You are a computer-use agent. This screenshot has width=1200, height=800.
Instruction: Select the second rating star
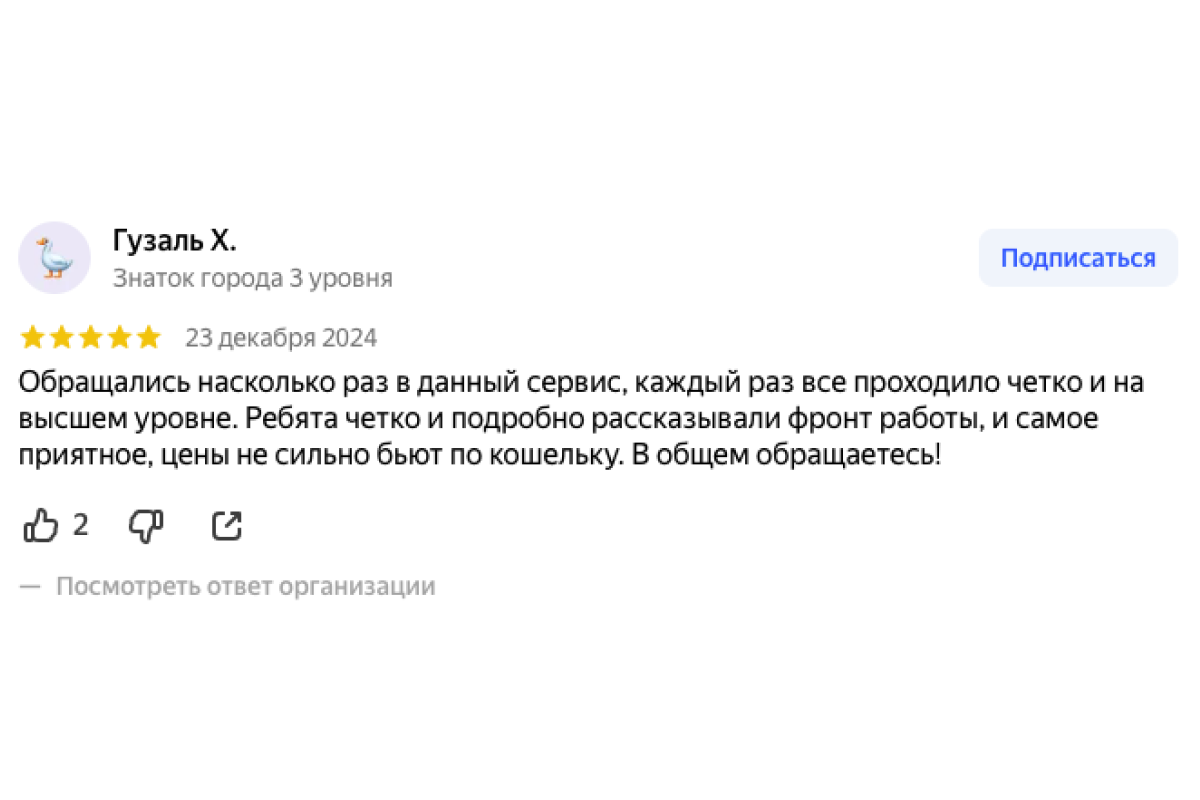coord(61,338)
